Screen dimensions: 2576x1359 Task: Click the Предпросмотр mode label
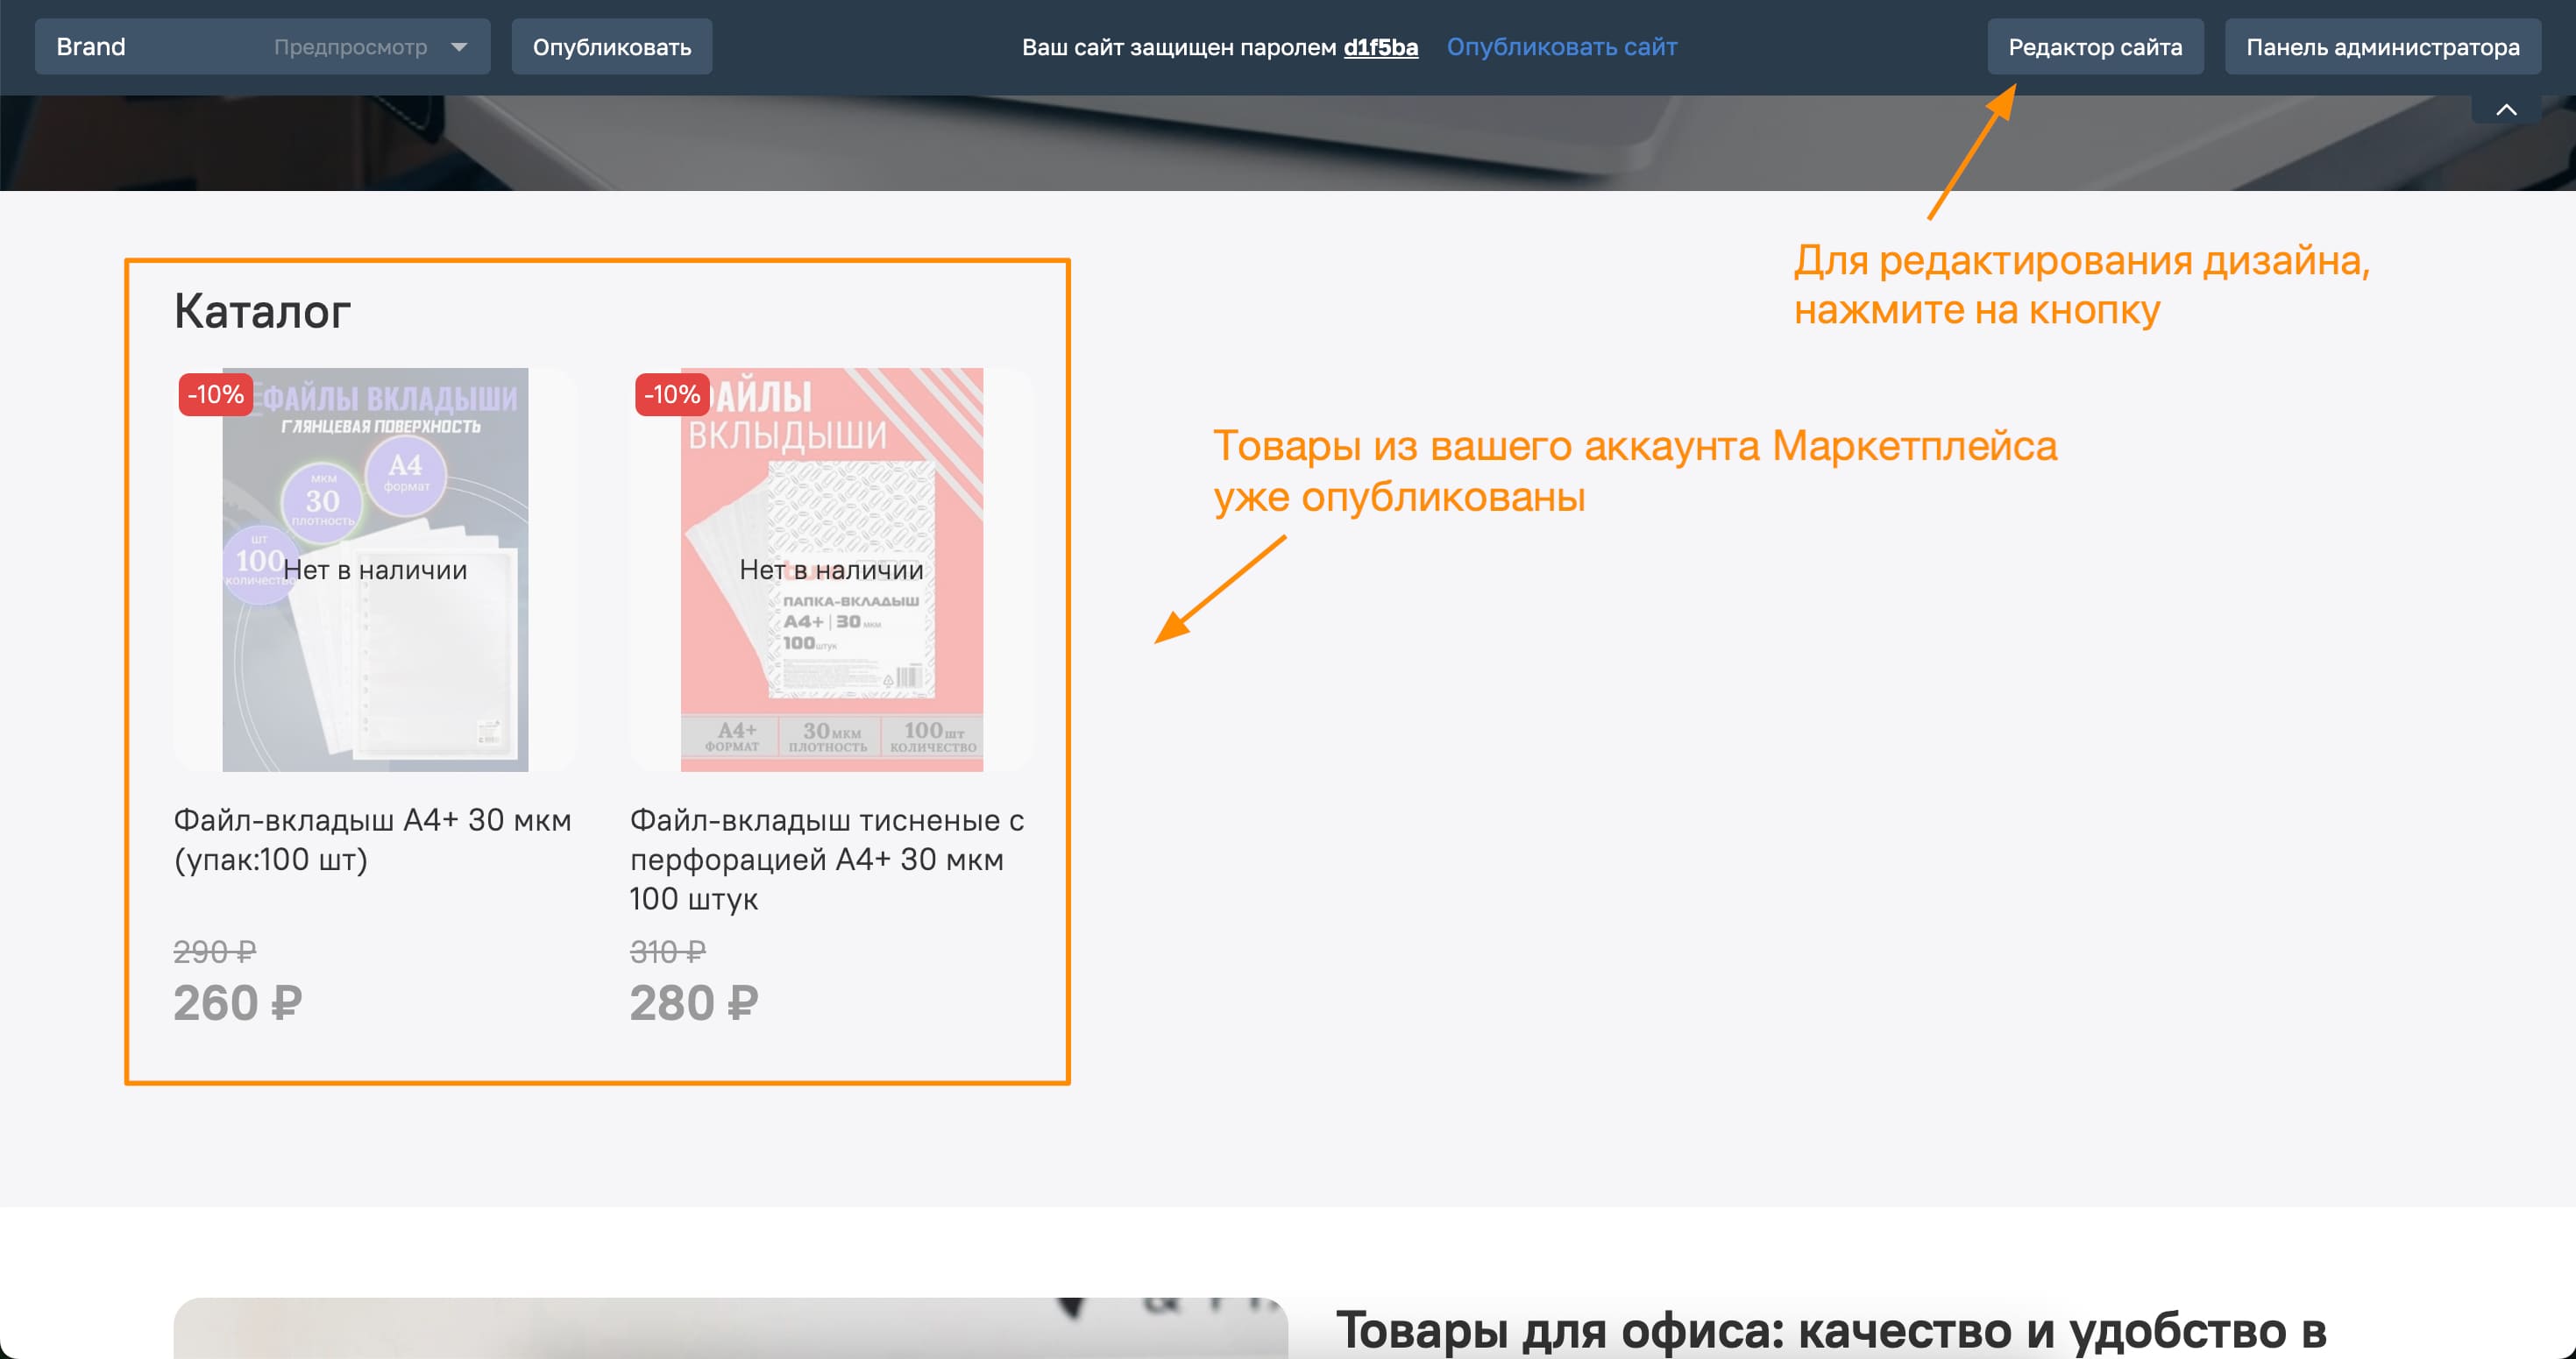click(x=350, y=47)
